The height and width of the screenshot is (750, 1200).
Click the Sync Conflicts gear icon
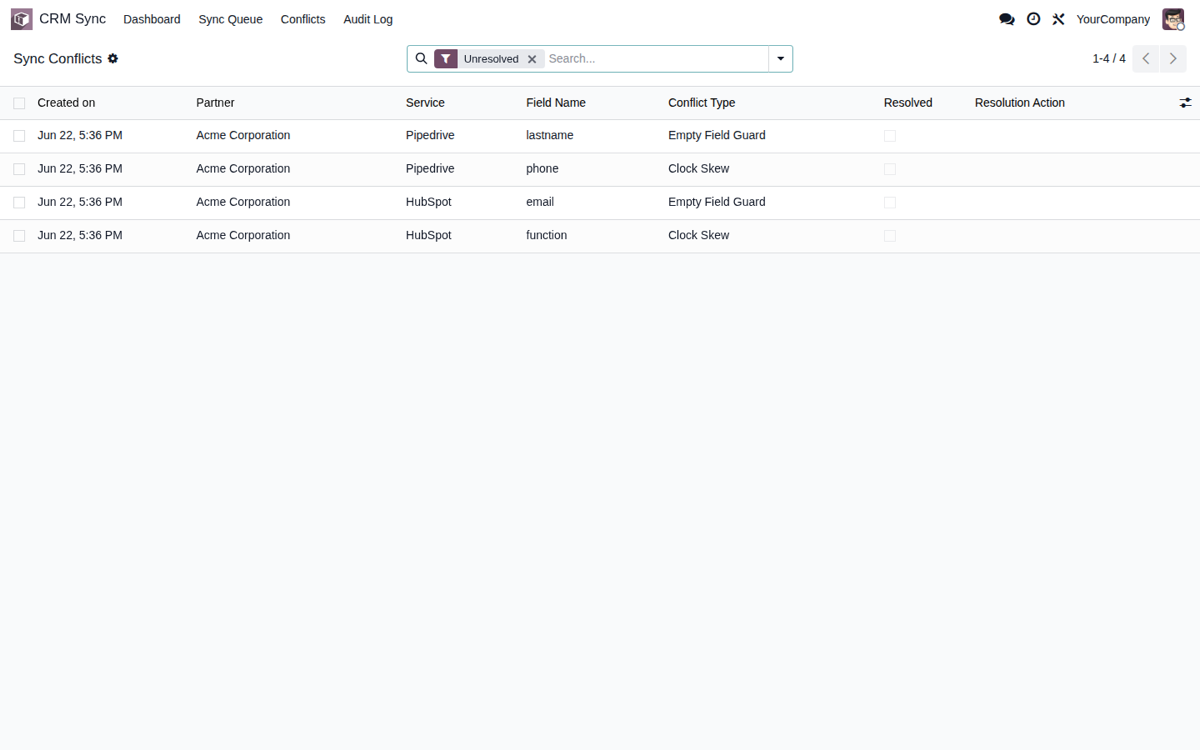[113, 59]
